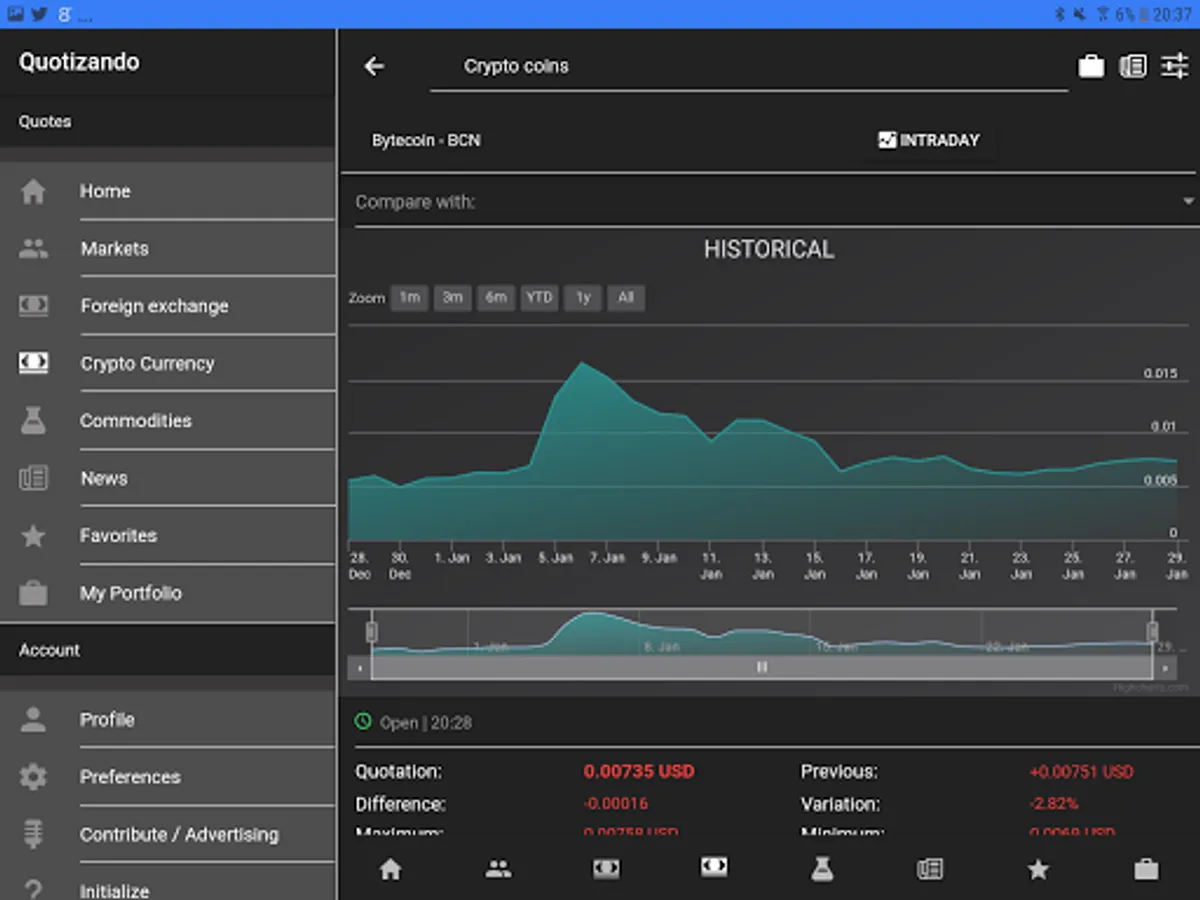Click the right navigator range handle
1200x900 pixels.
point(1152,631)
